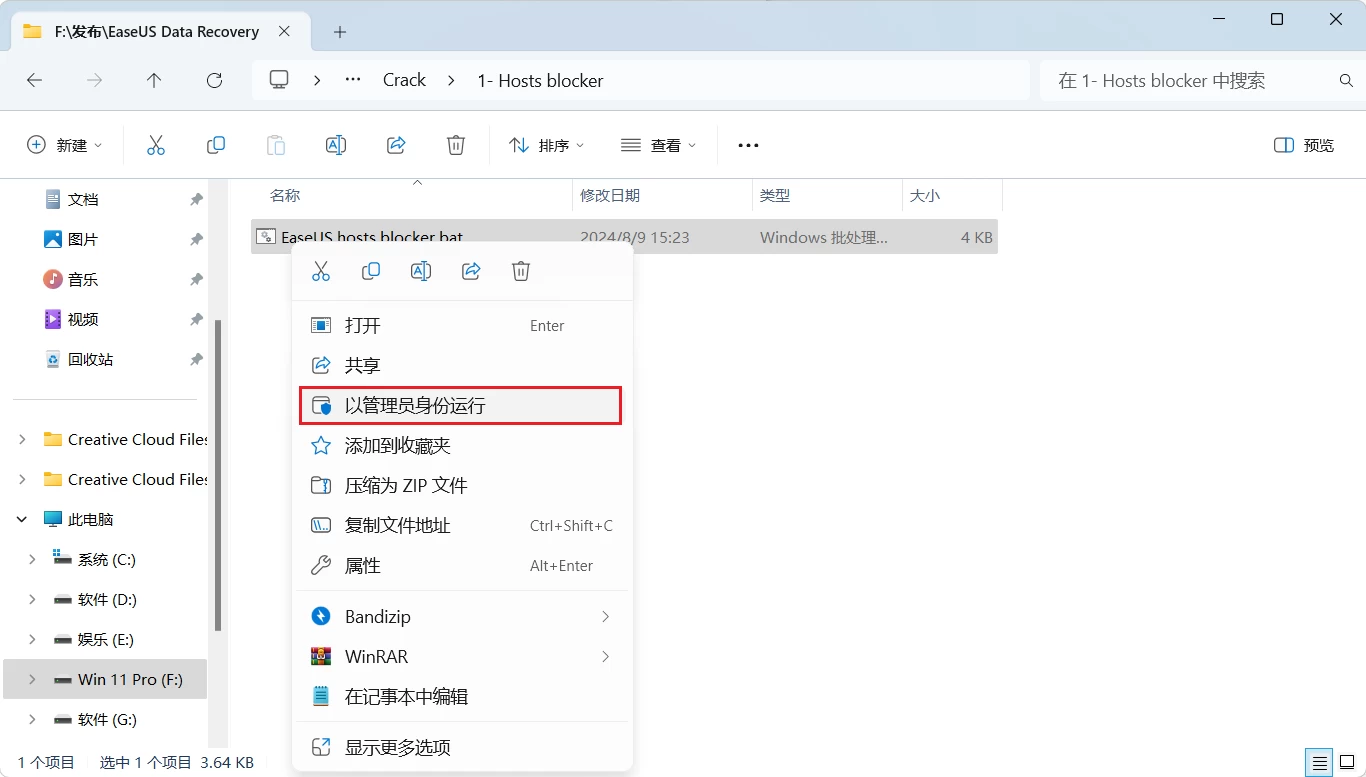Choose 属性 in the context menu
Screen dimensions: 1366x777
click(x=461, y=566)
